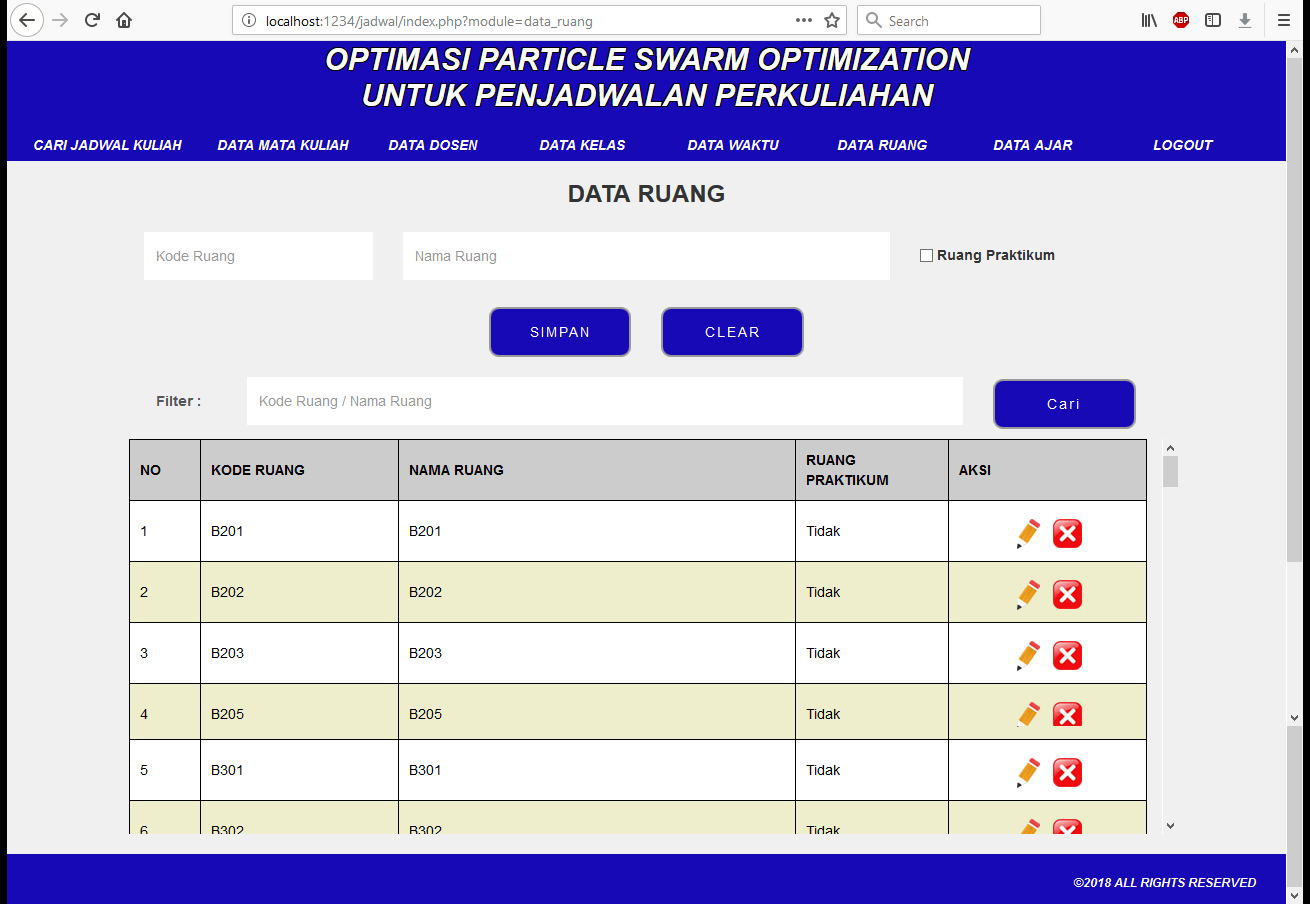1310x904 pixels.
Task: Bookmark this page with the star icon
Action: [832, 20]
